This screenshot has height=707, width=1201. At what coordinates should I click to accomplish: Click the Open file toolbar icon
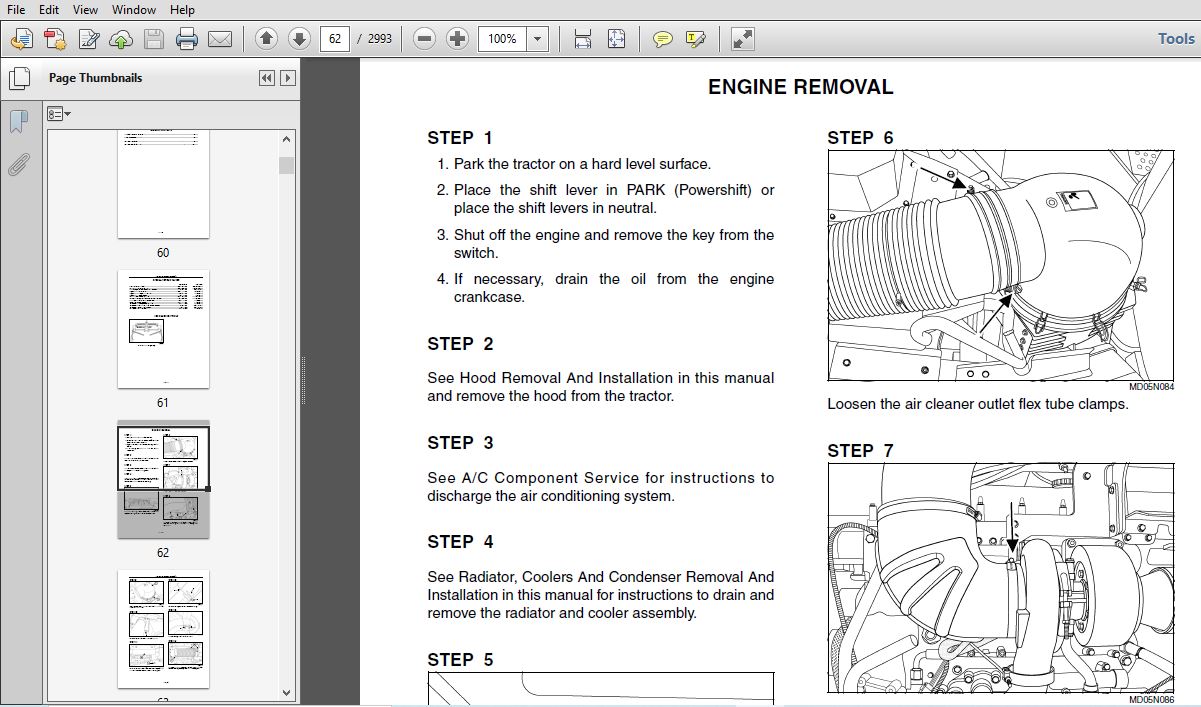coord(22,39)
